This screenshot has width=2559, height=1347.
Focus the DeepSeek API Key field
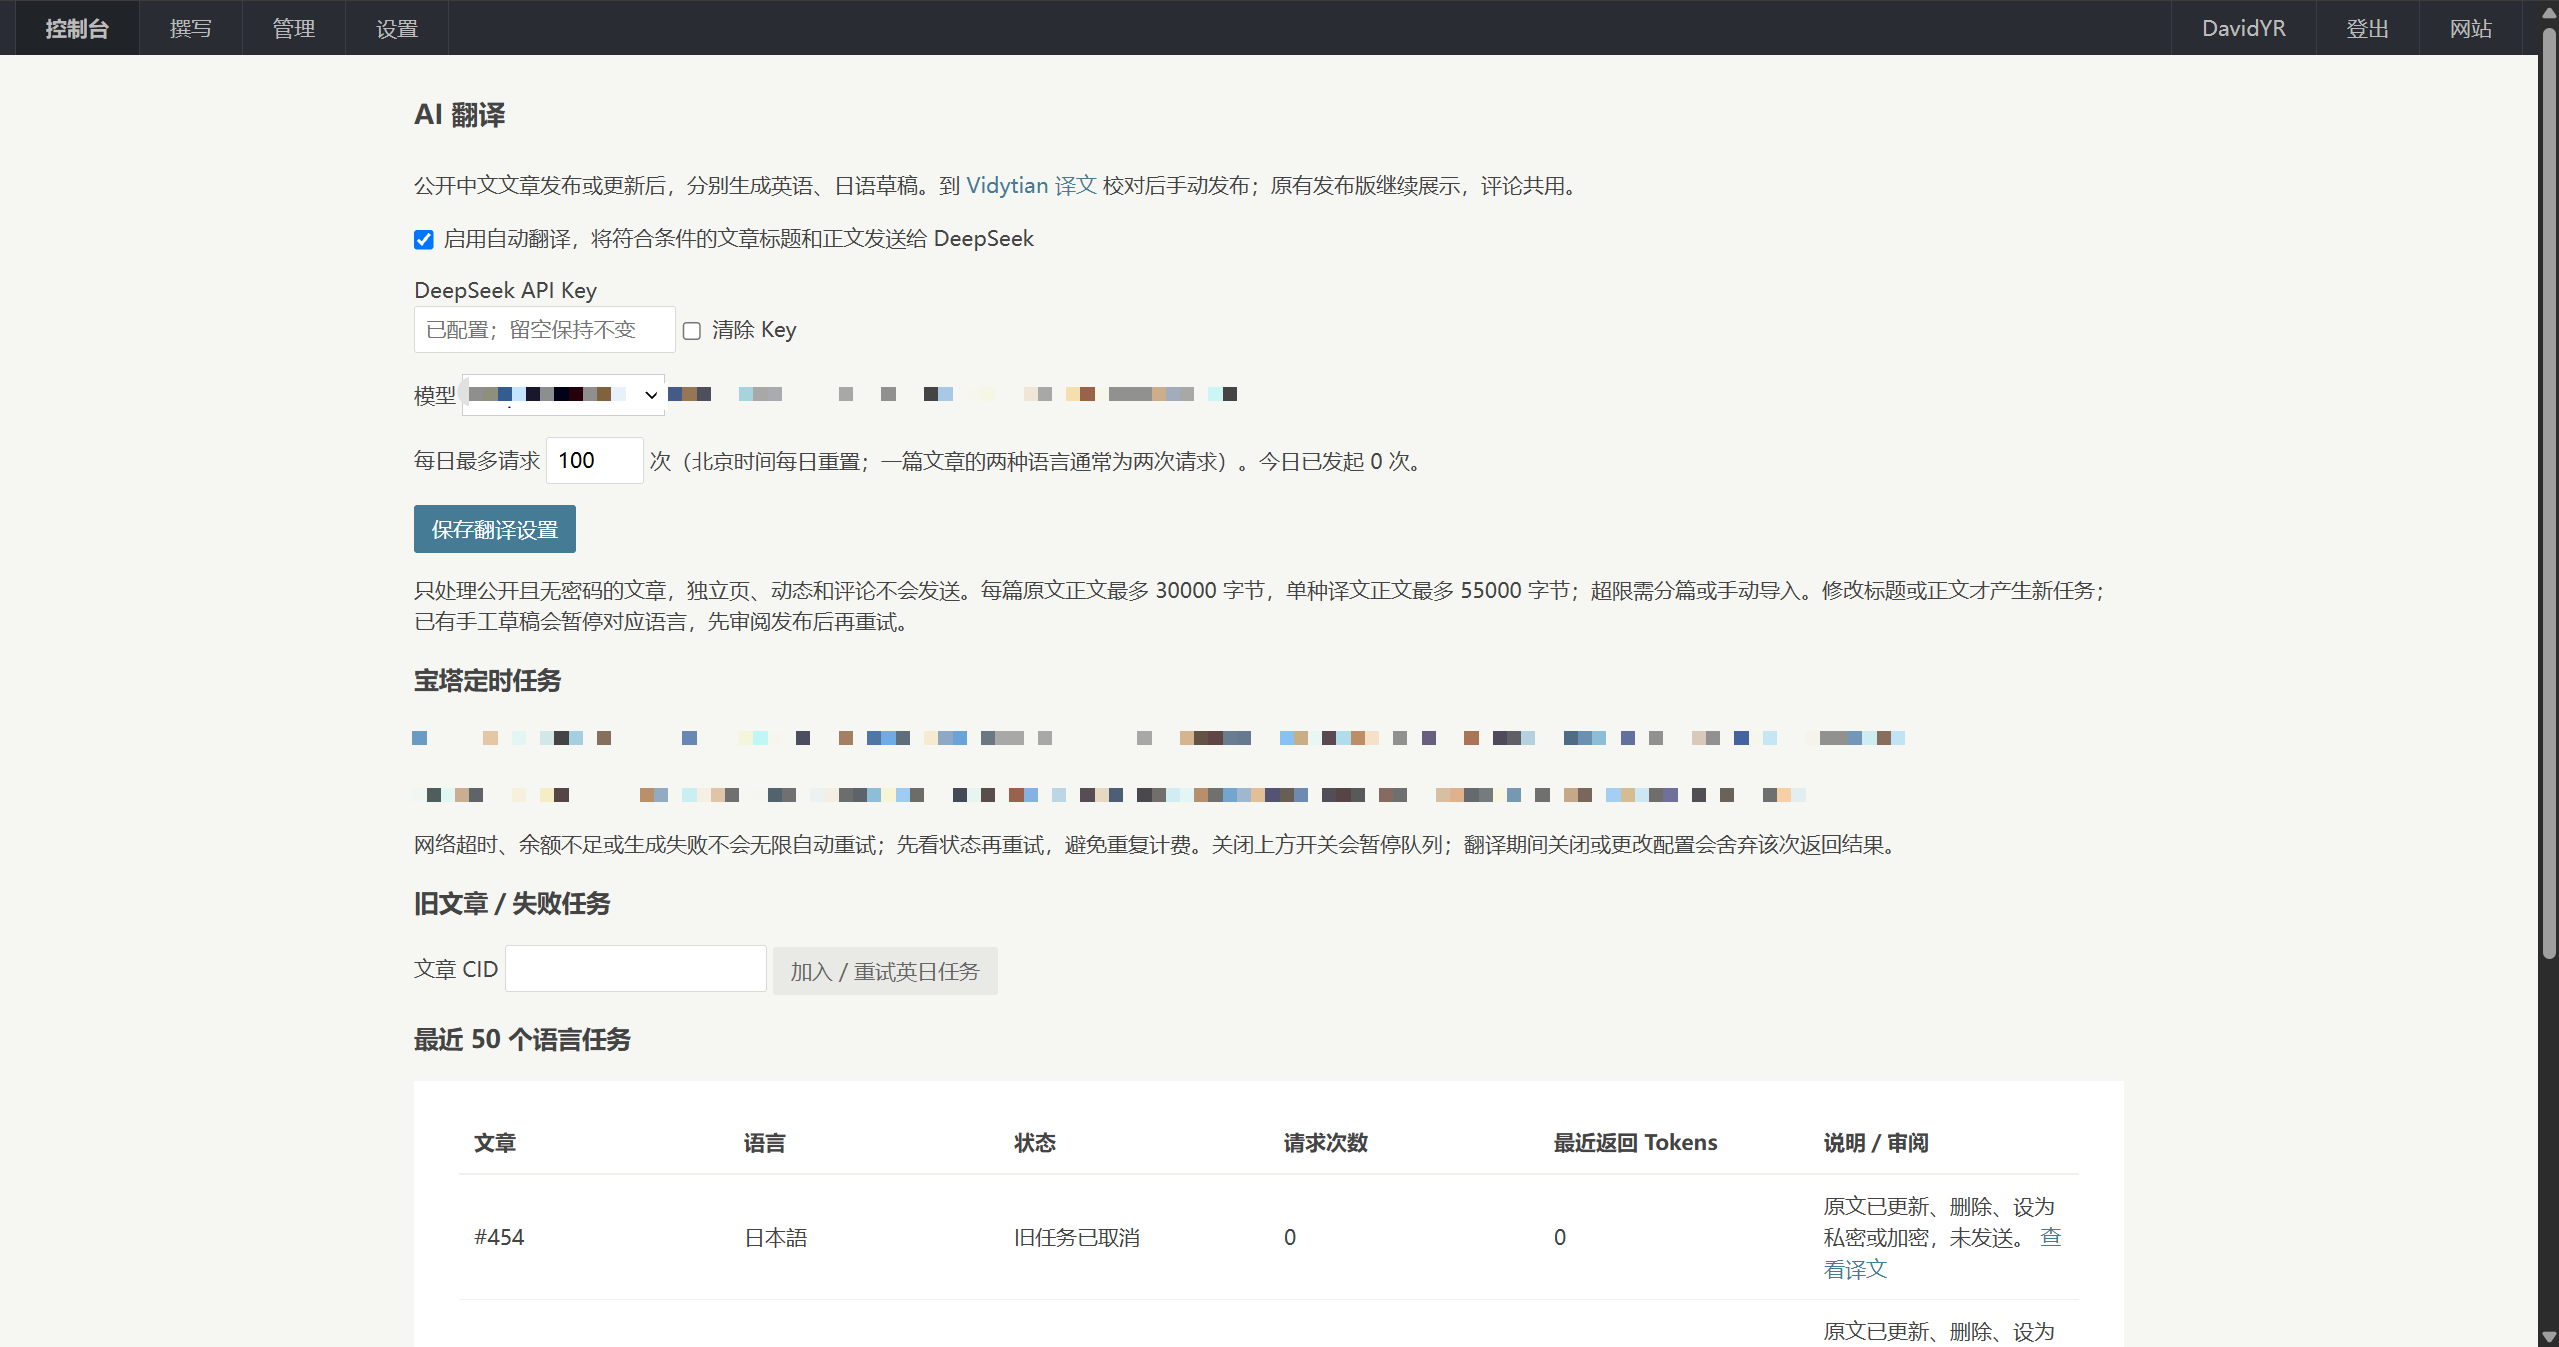point(544,330)
